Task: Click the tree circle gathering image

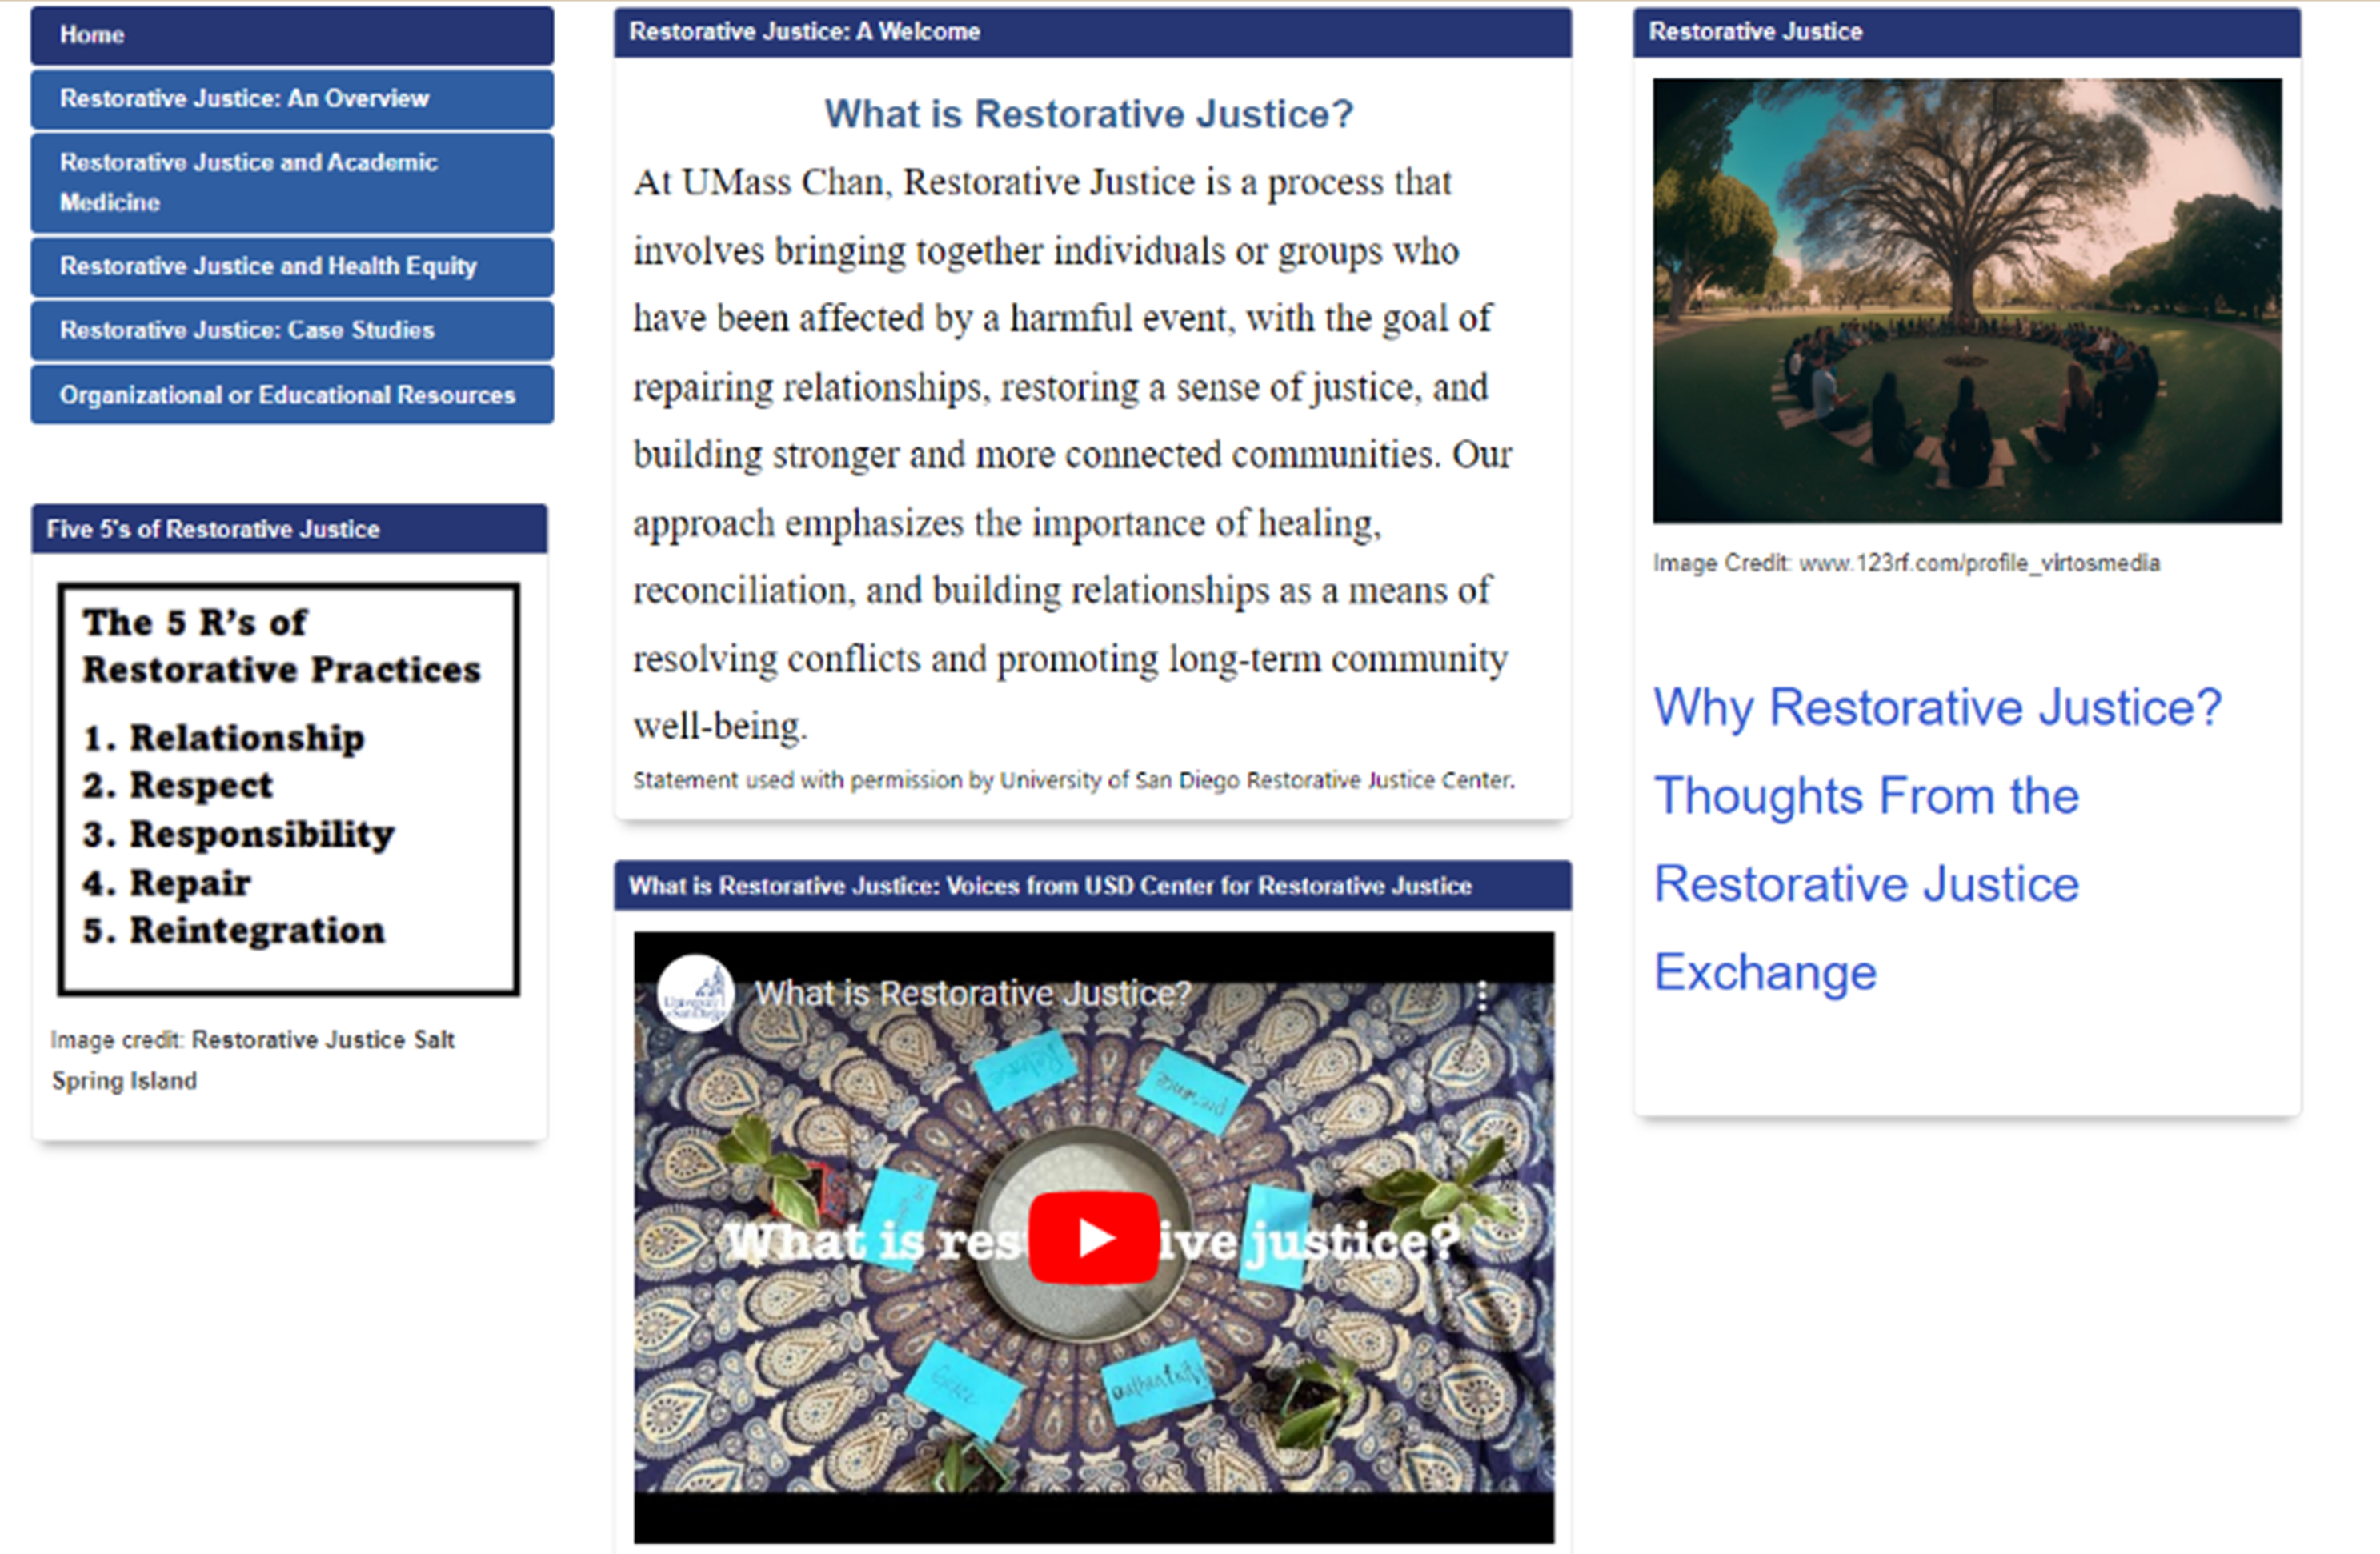Action: pyautogui.click(x=1966, y=300)
